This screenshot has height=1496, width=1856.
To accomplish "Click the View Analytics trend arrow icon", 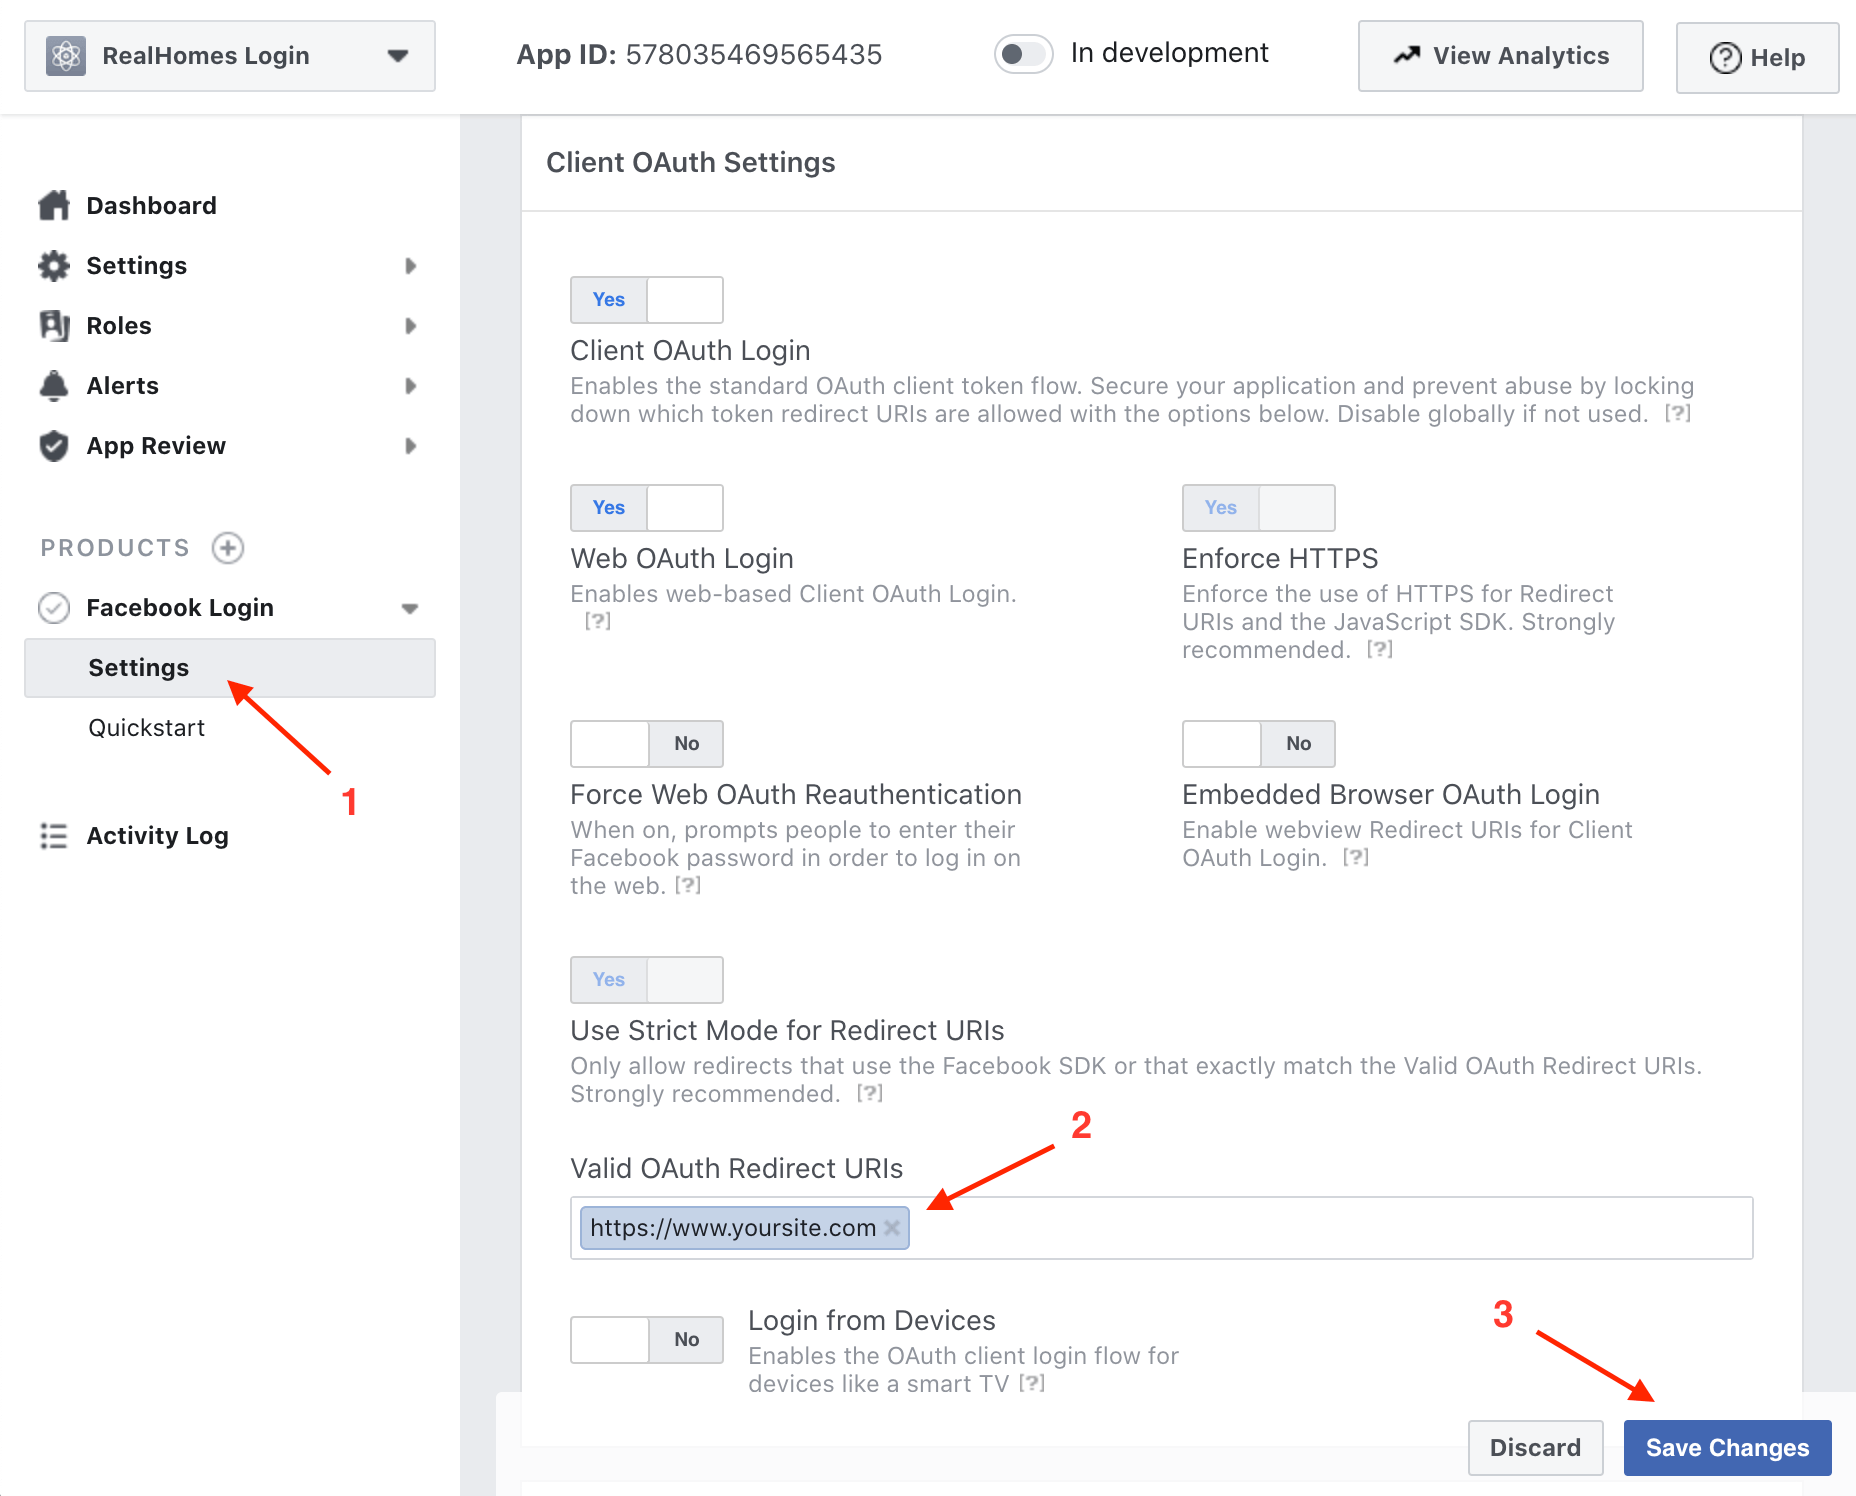I will point(1407,56).
